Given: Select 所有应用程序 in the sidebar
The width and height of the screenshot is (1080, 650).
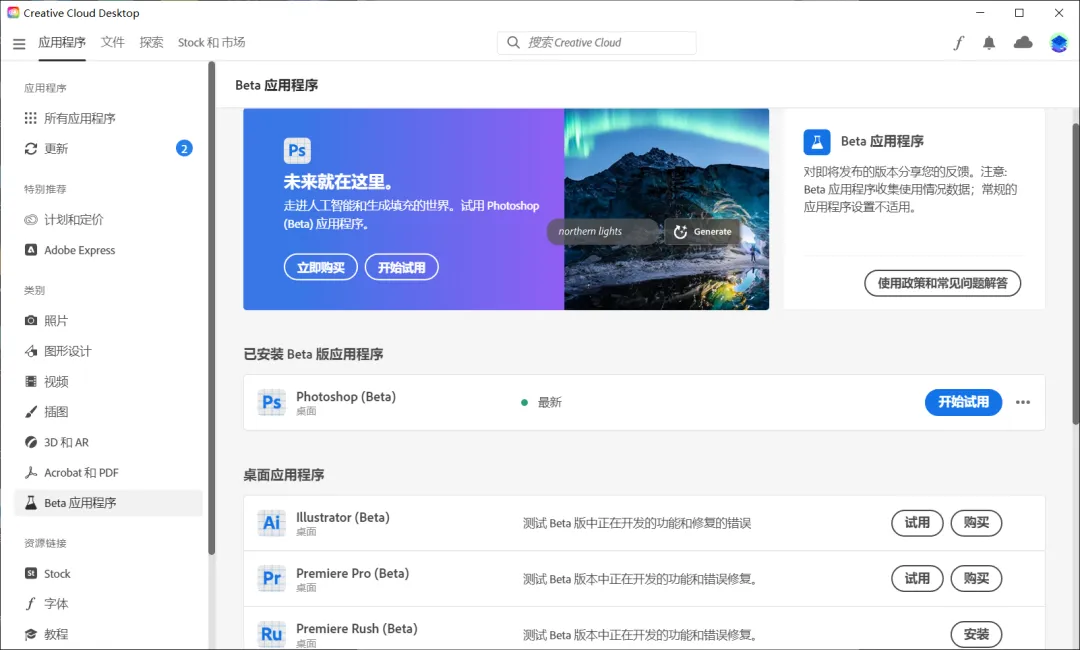Looking at the screenshot, I should pyautogui.click(x=80, y=118).
